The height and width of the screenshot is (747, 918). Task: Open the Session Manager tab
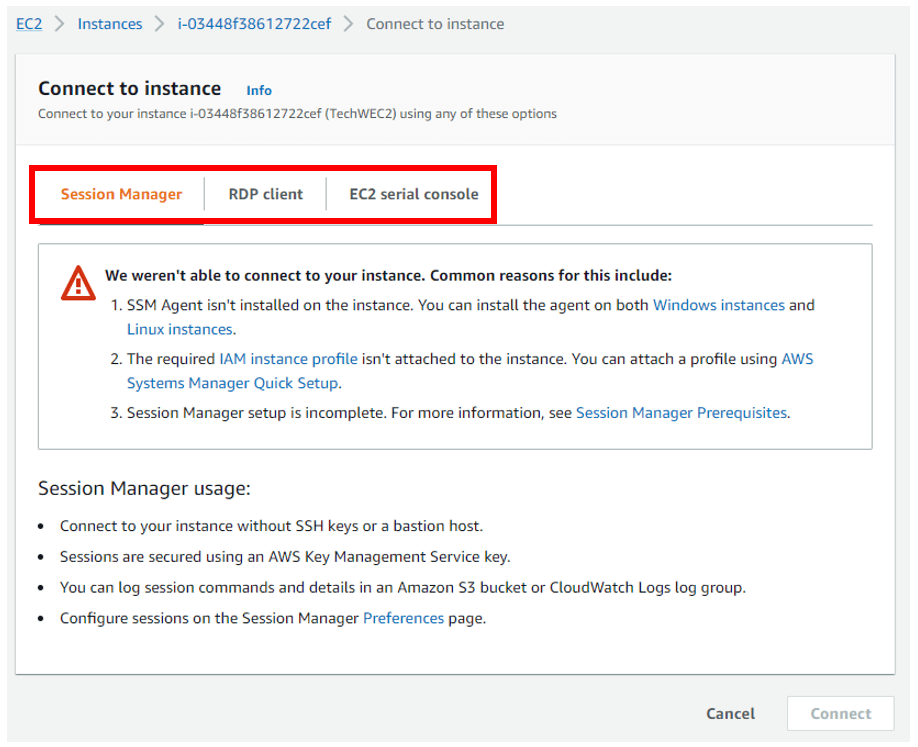(121, 194)
